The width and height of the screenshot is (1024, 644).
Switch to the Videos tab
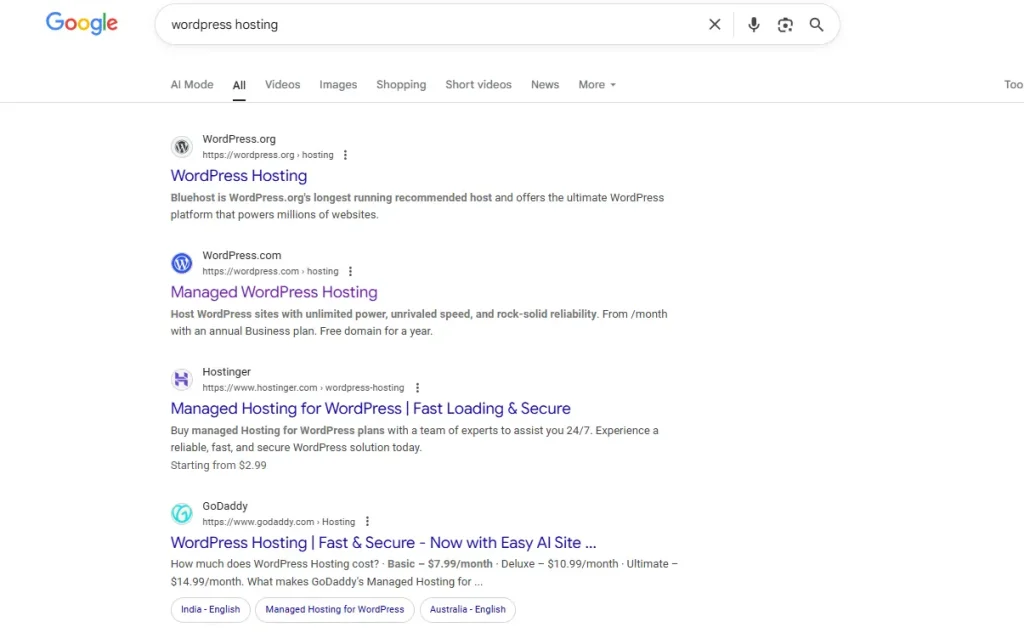(x=283, y=84)
